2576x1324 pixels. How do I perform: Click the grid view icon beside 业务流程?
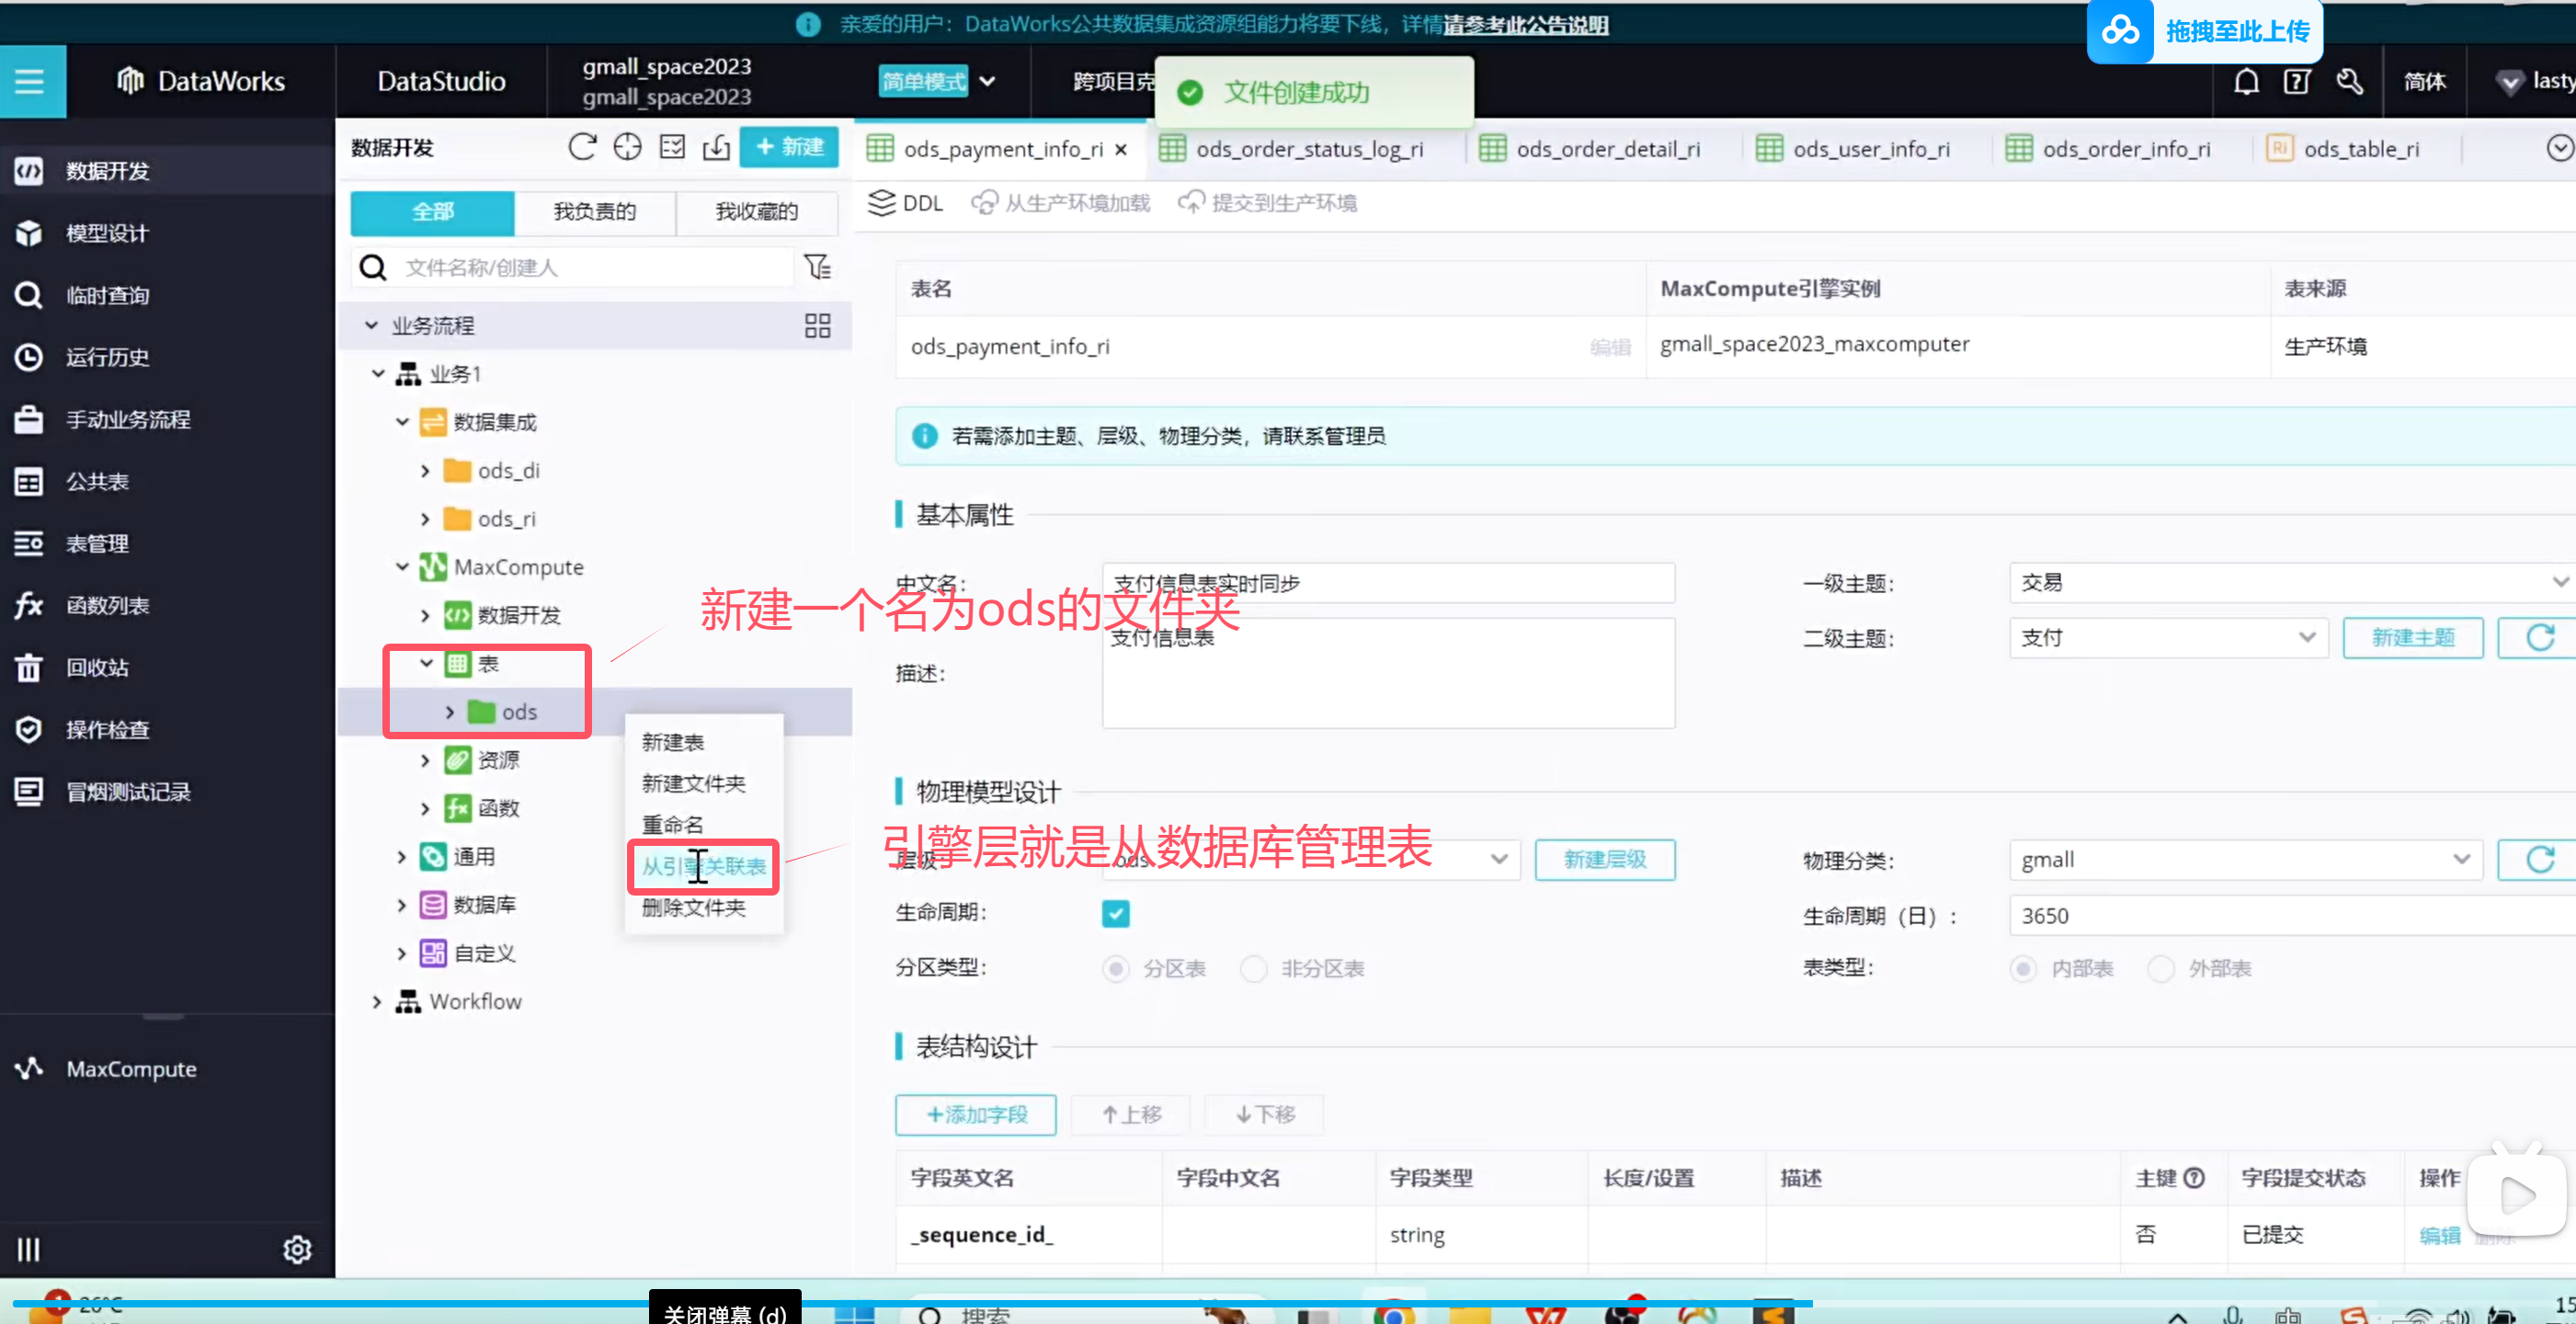[x=817, y=326]
